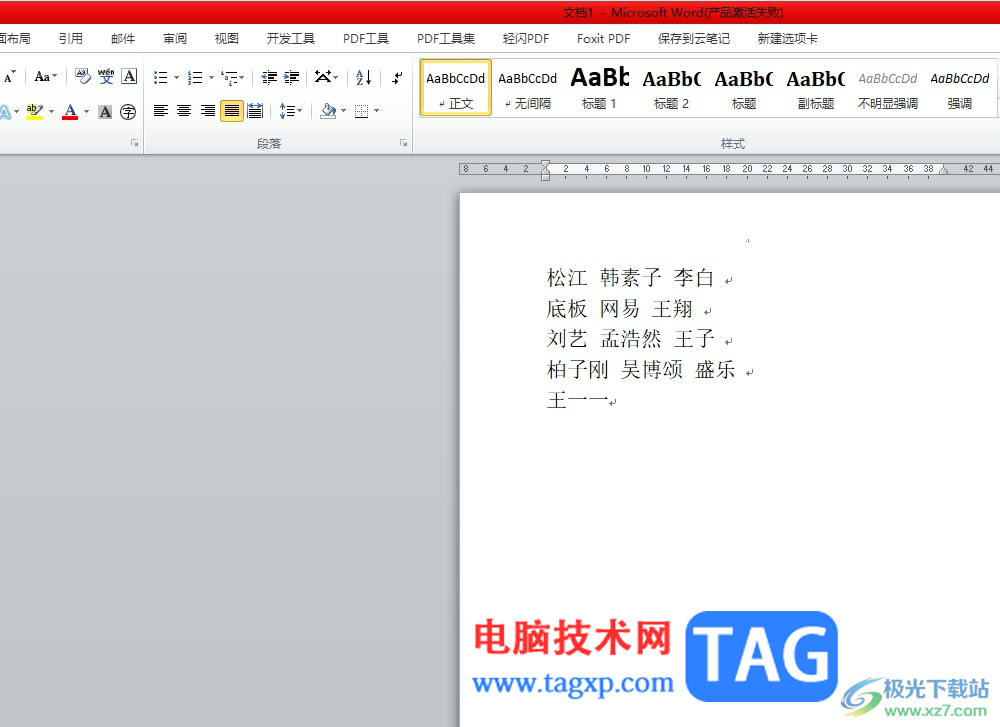This screenshot has height=727, width=1000.
Task: Select the 无间隔 style
Action: click(527, 88)
